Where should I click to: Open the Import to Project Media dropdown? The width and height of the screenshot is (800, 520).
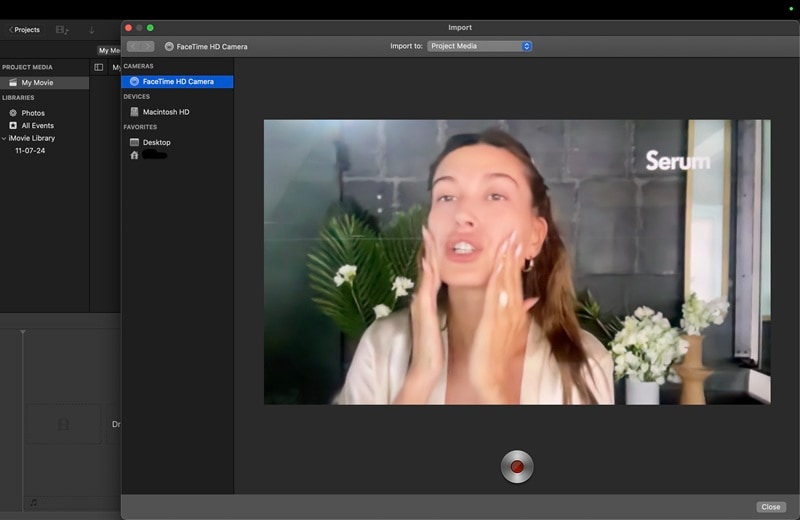coord(480,46)
